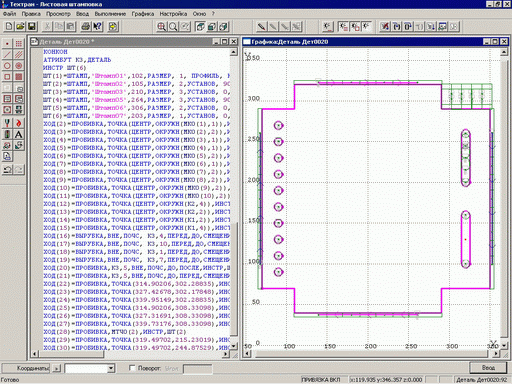The height and width of the screenshot is (384, 512).
Task: Enable the Поворот checkbox
Action: click(x=132, y=368)
